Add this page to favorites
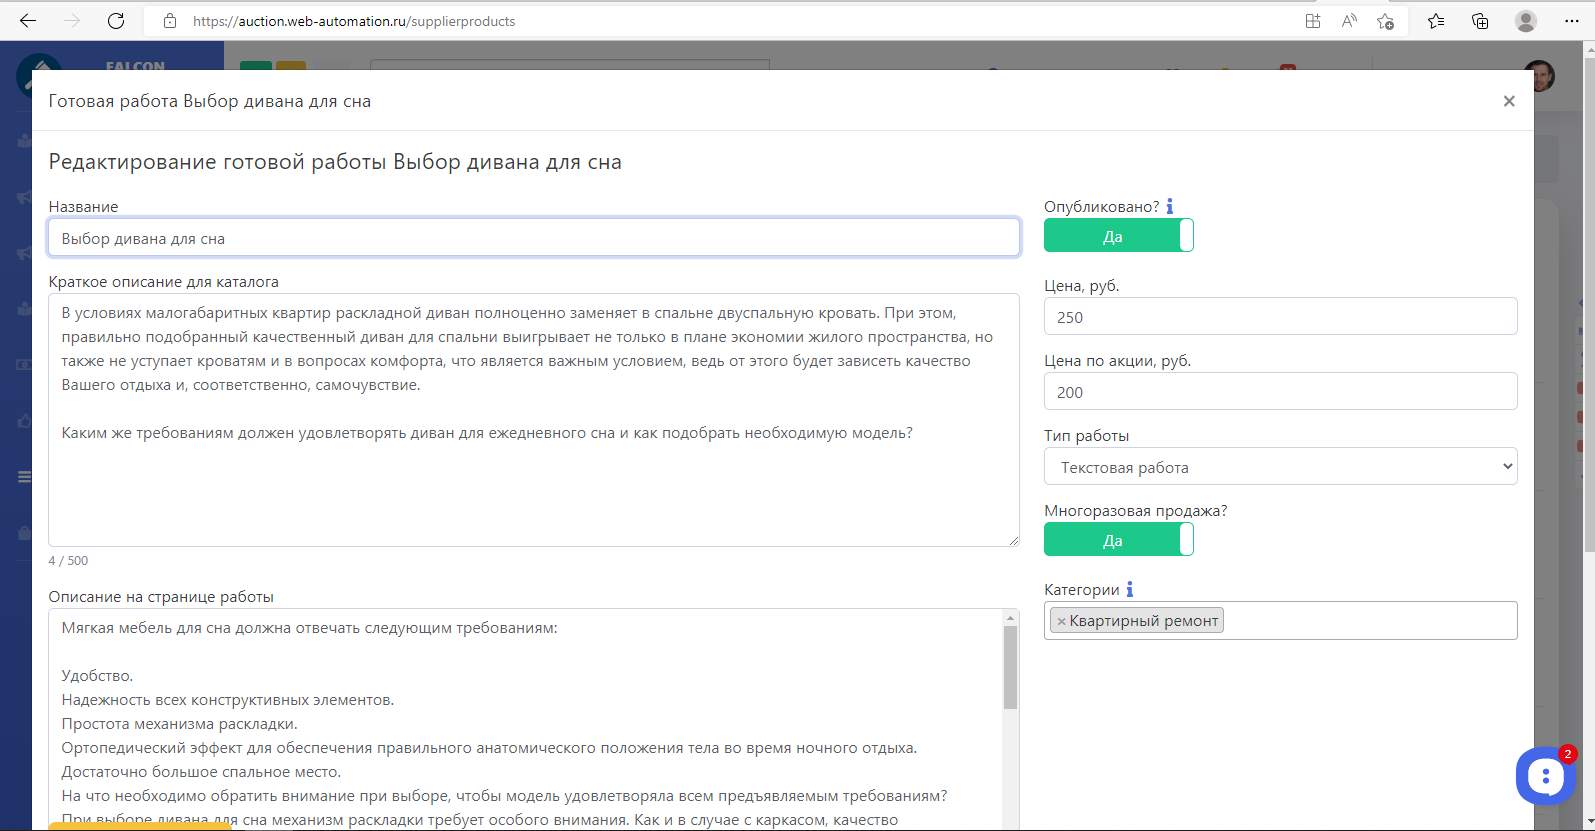 click(x=1385, y=21)
